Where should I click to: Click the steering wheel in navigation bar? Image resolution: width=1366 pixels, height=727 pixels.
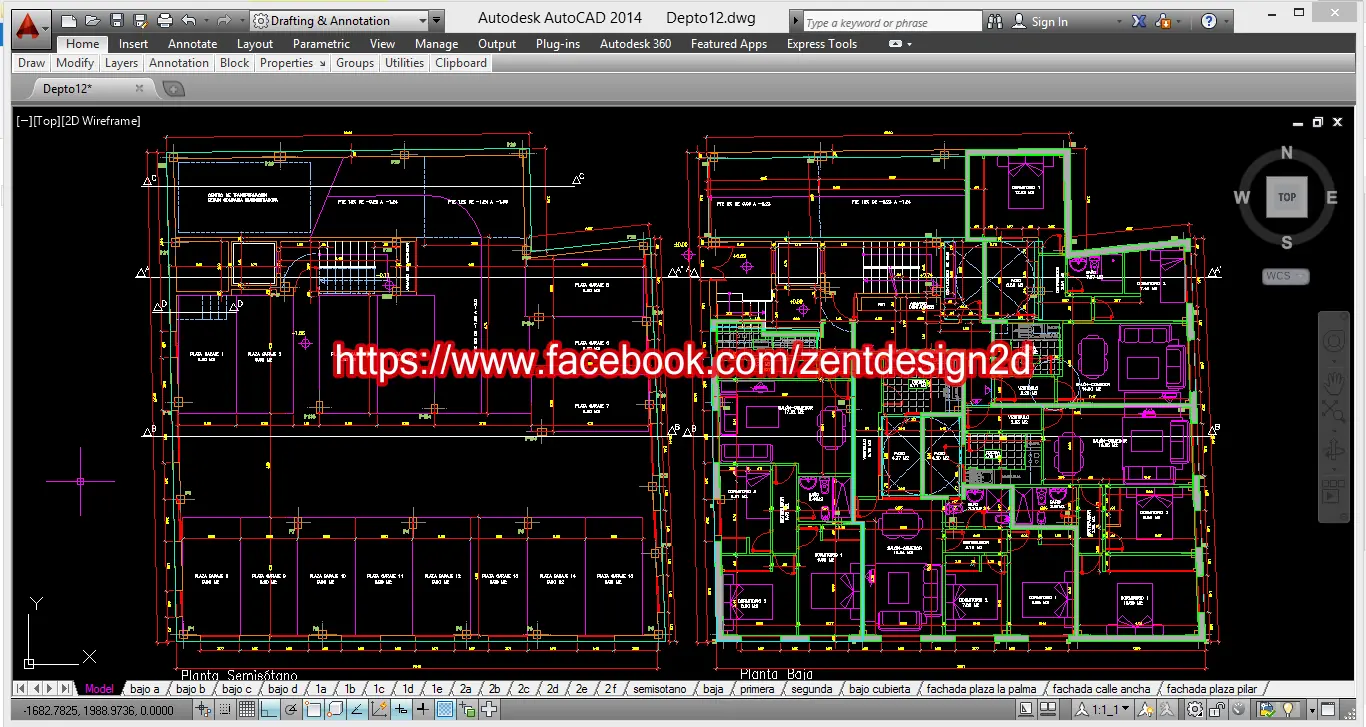point(1333,342)
